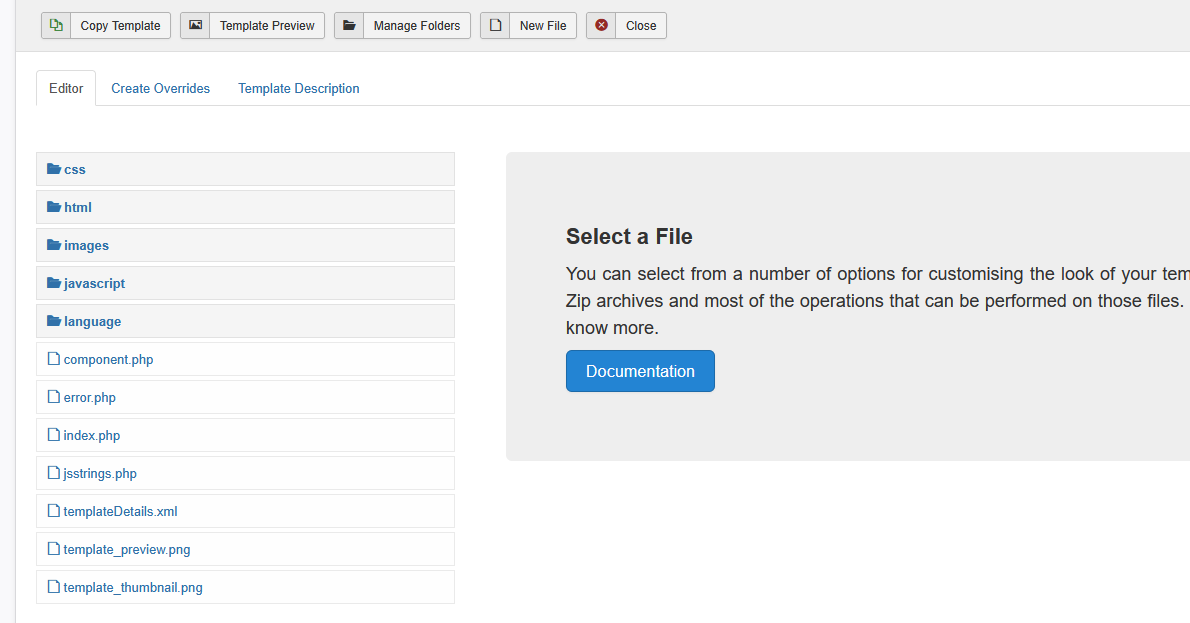Switch to the Create Overrides tab
This screenshot has height=623, width=1190.
[x=160, y=89]
